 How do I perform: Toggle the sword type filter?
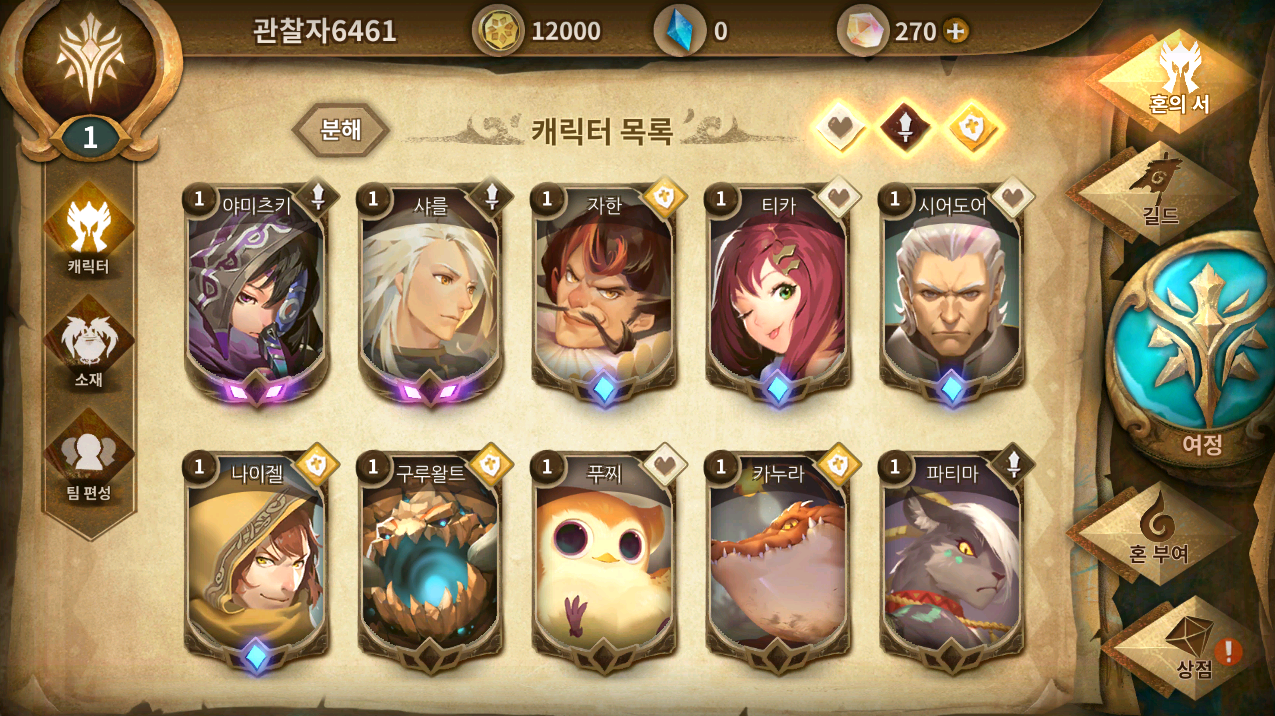coord(905,129)
